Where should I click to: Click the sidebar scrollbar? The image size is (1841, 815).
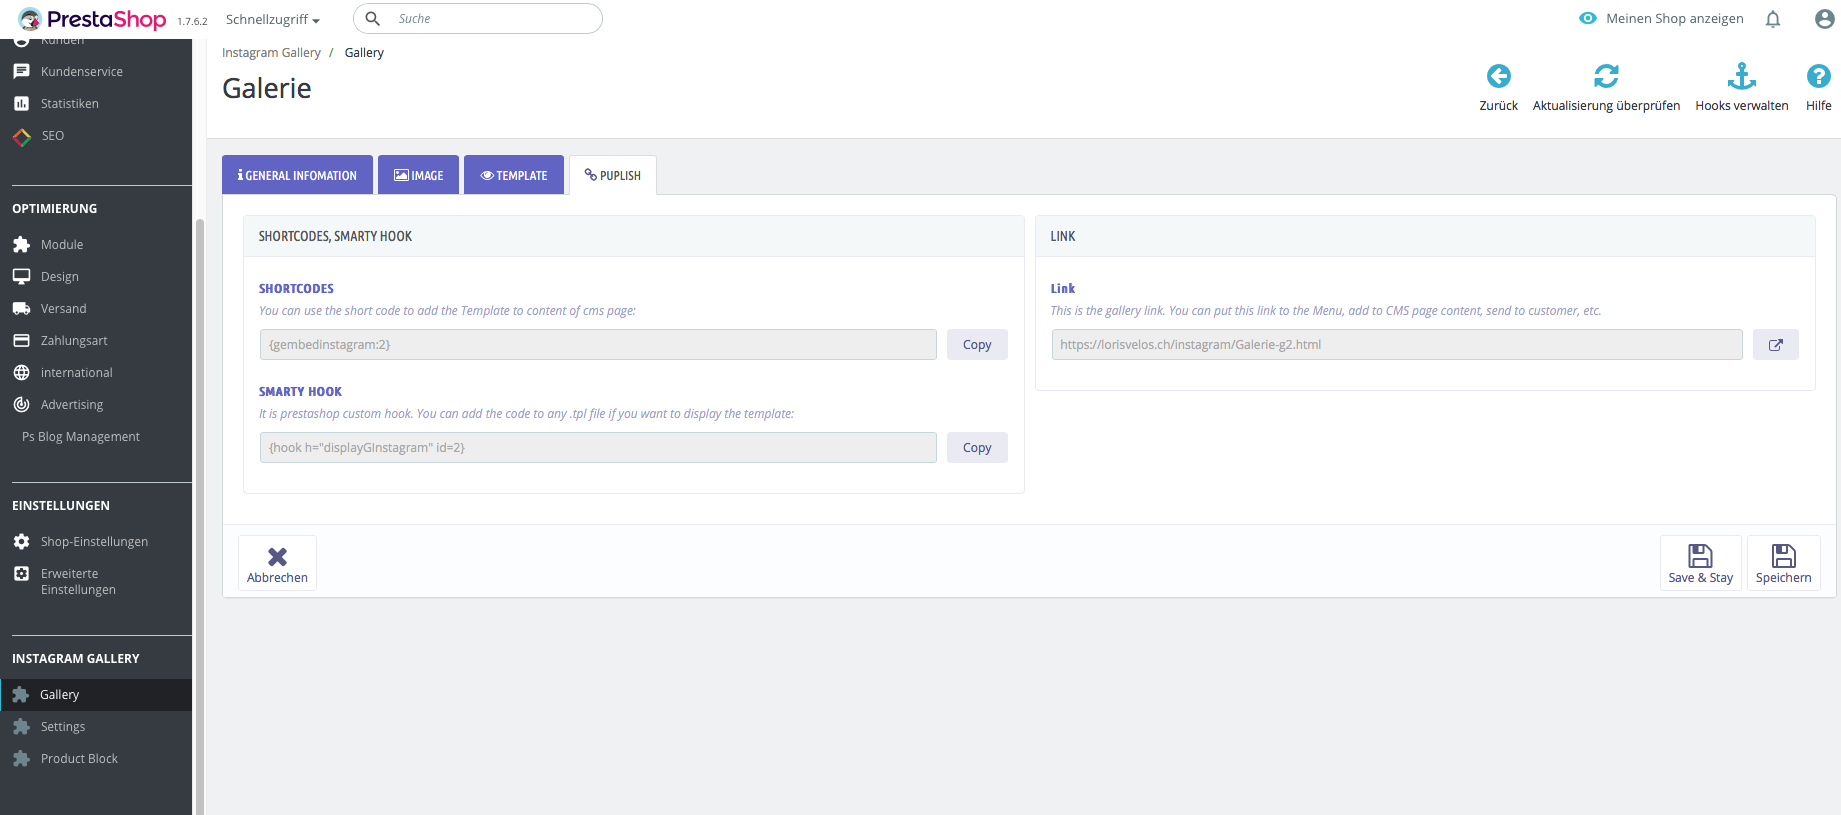pos(199,515)
